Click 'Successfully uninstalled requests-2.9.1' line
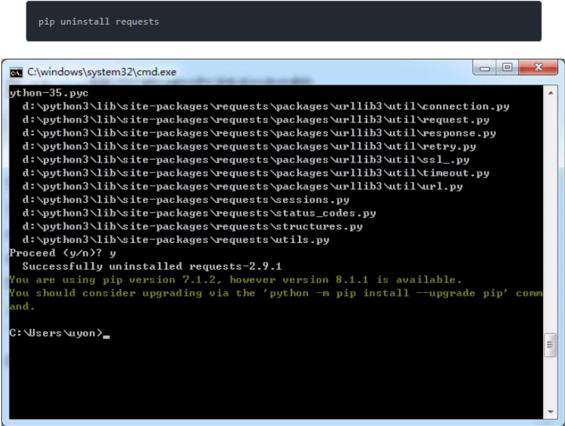 (x=152, y=266)
